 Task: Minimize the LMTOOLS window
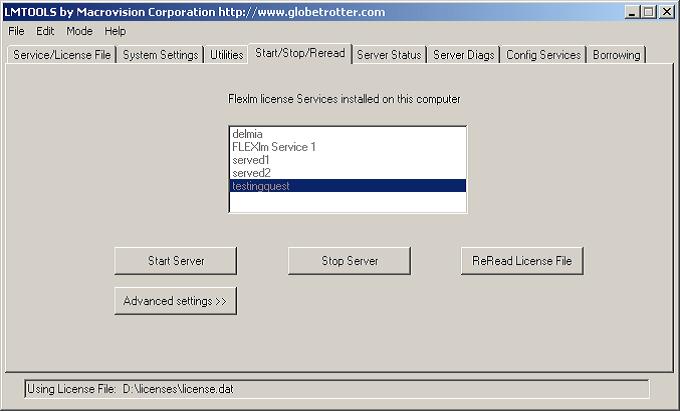[632, 12]
